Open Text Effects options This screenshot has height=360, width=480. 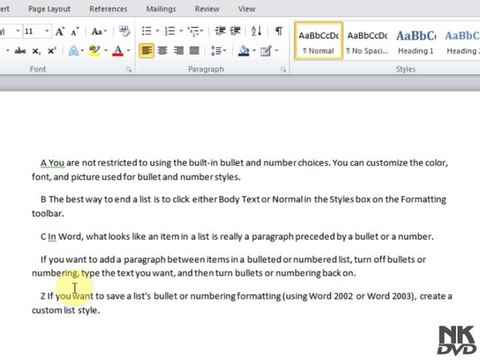point(76,51)
